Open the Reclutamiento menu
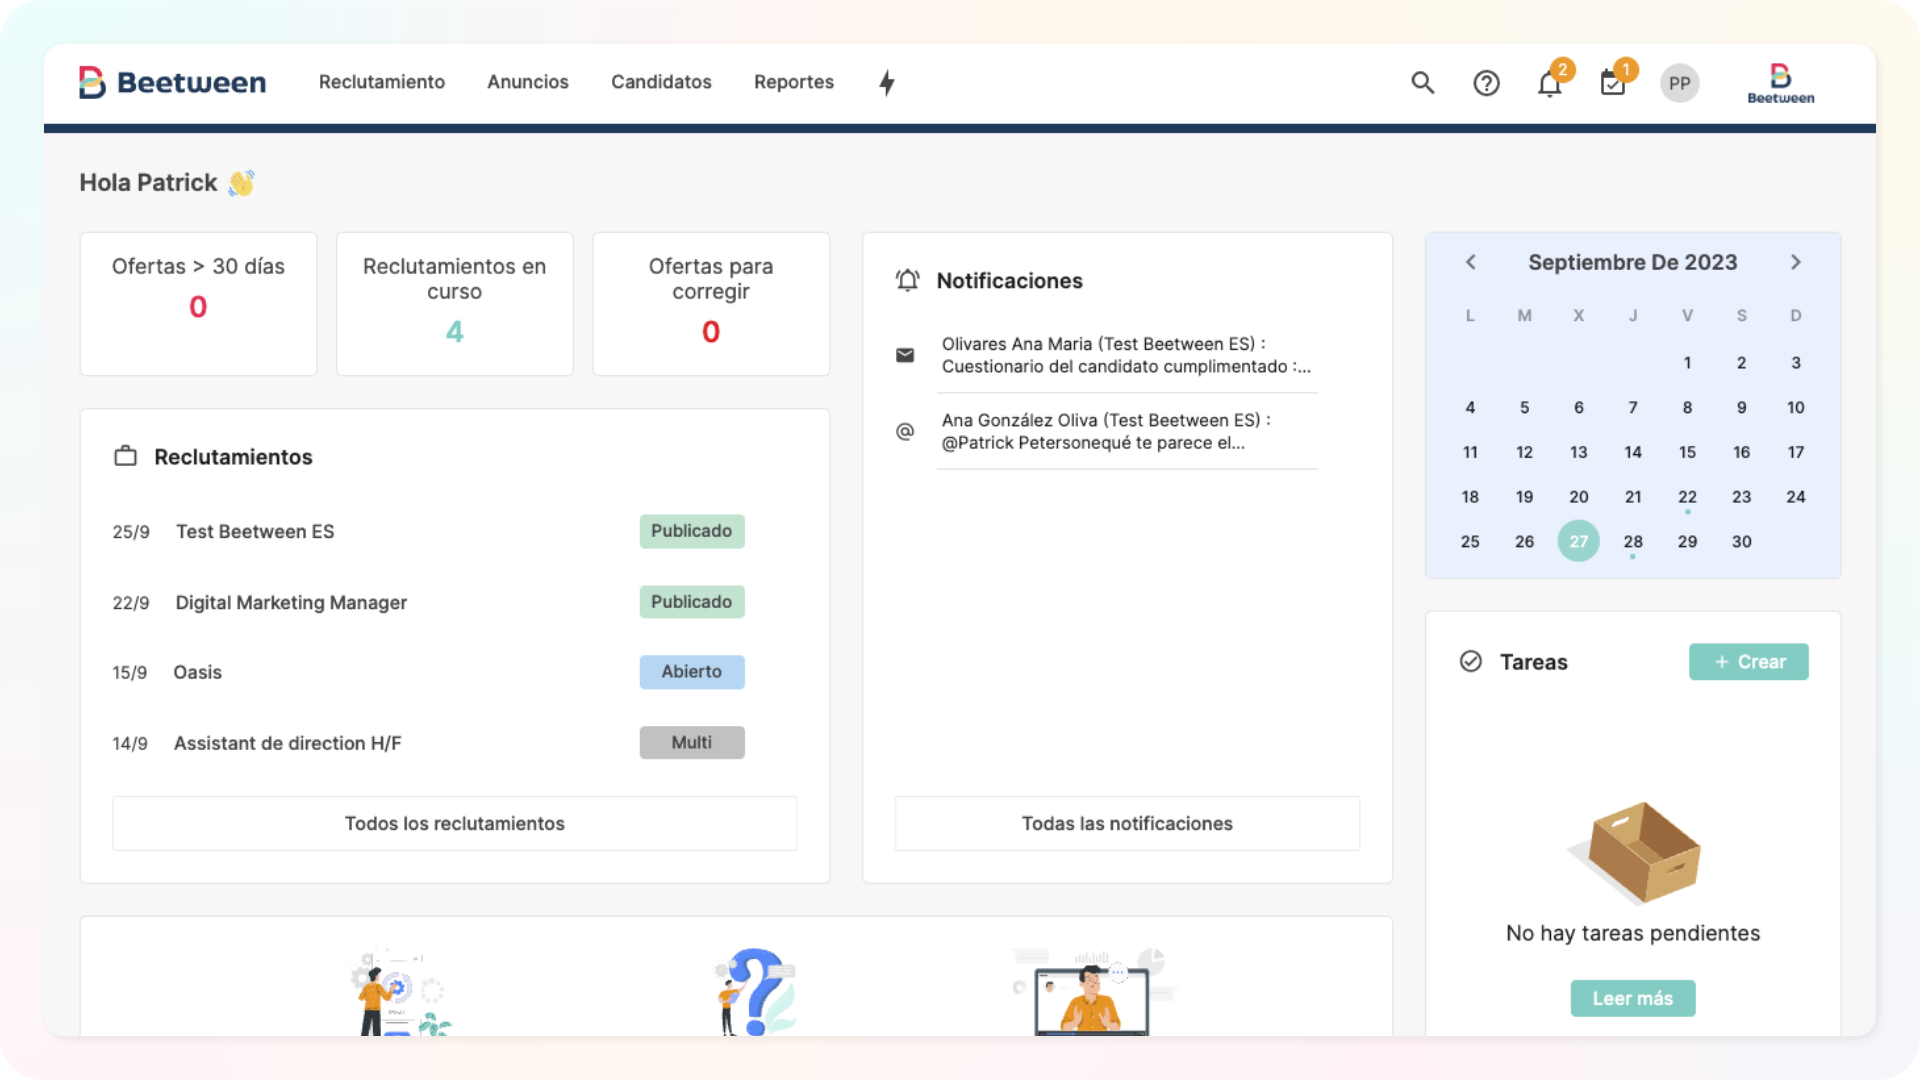The image size is (1920, 1080). point(381,82)
